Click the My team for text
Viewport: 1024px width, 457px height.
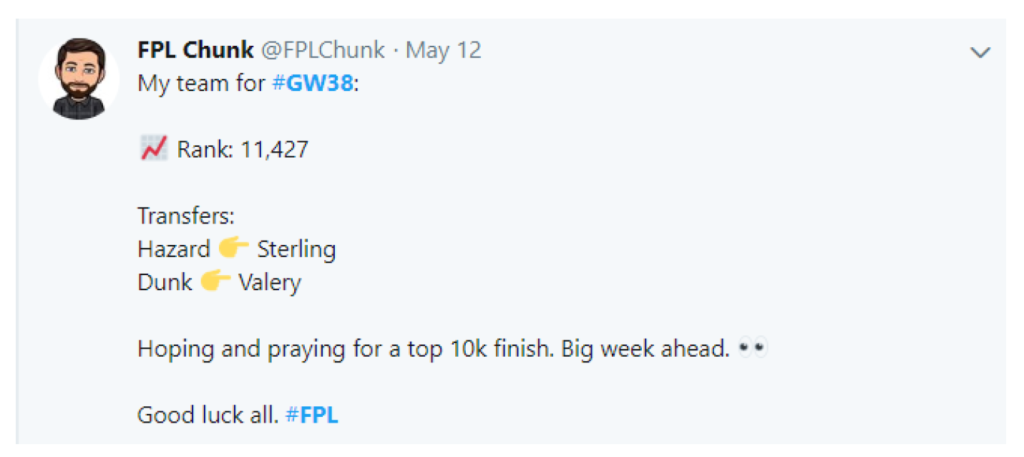tap(201, 86)
